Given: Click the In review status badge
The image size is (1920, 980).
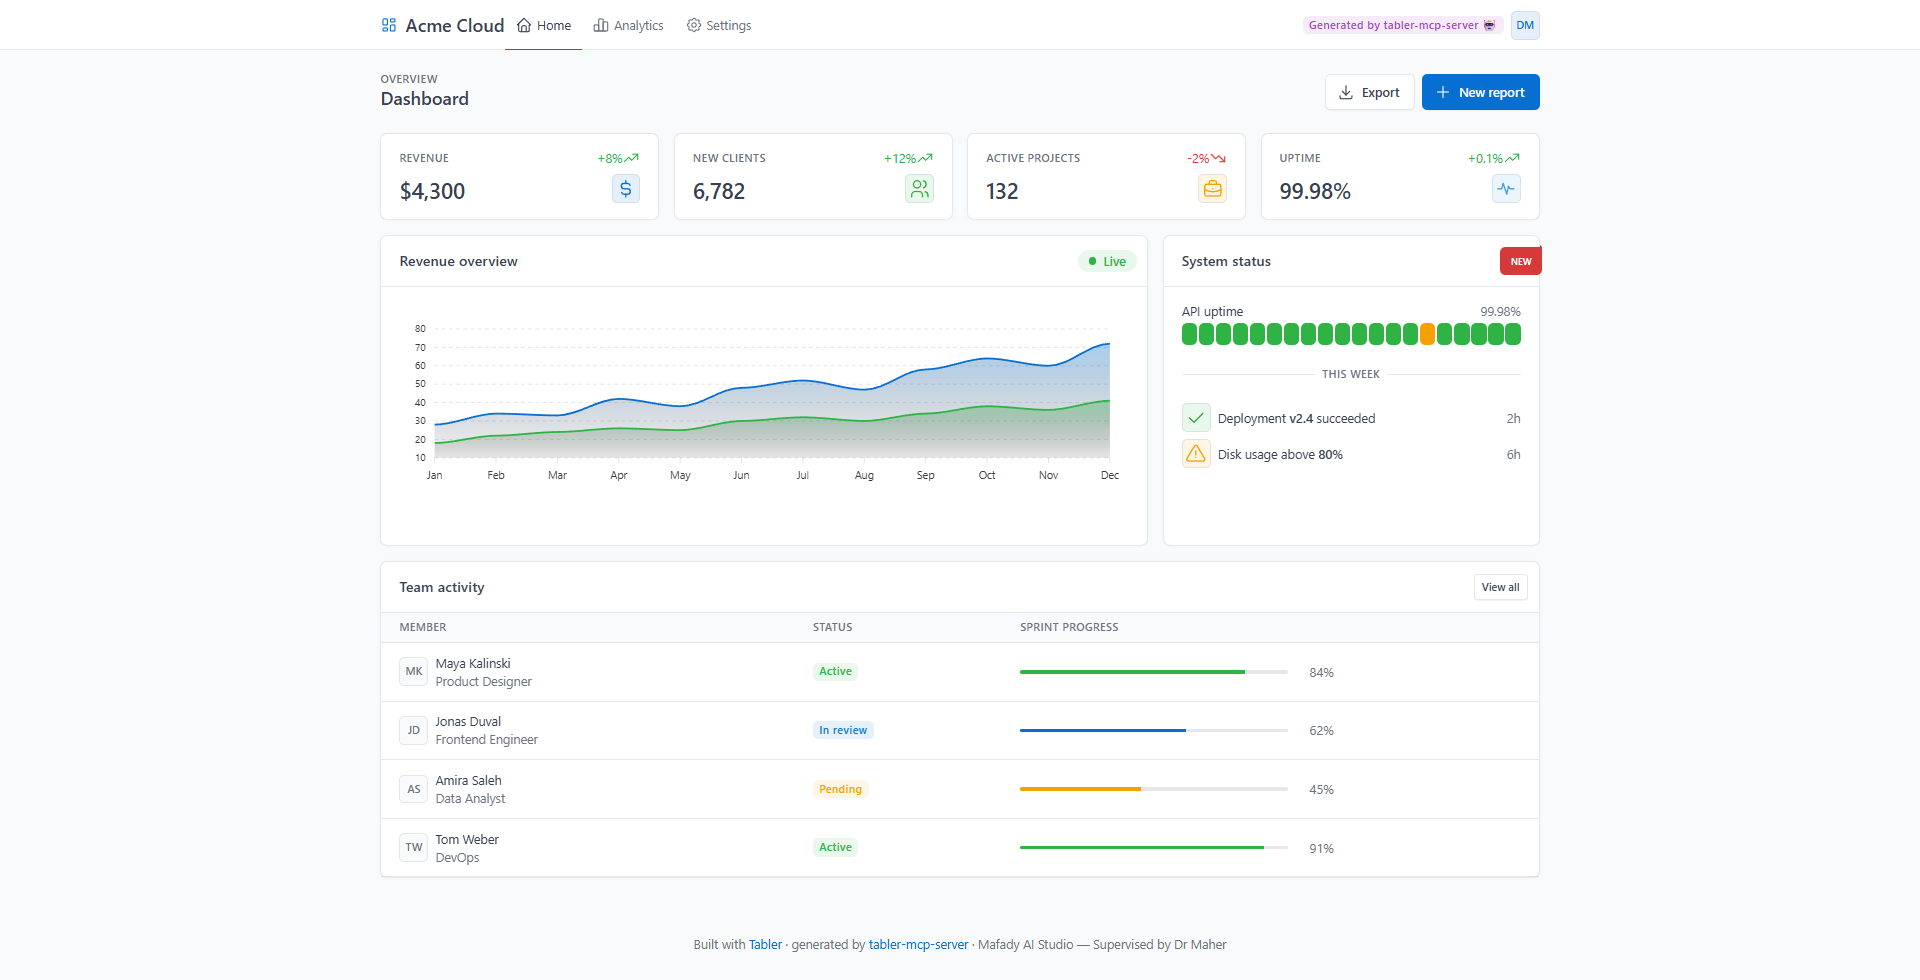Looking at the screenshot, I should point(843,730).
